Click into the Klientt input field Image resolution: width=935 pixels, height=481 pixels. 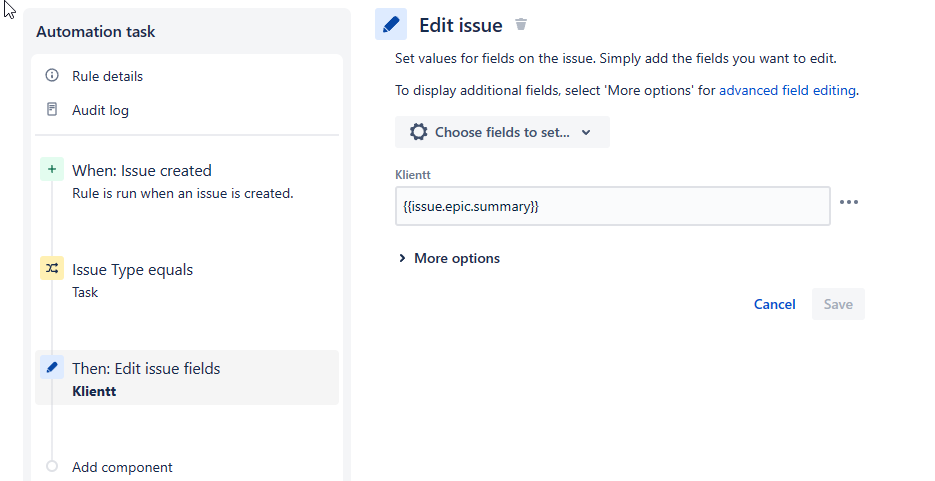(x=612, y=206)
